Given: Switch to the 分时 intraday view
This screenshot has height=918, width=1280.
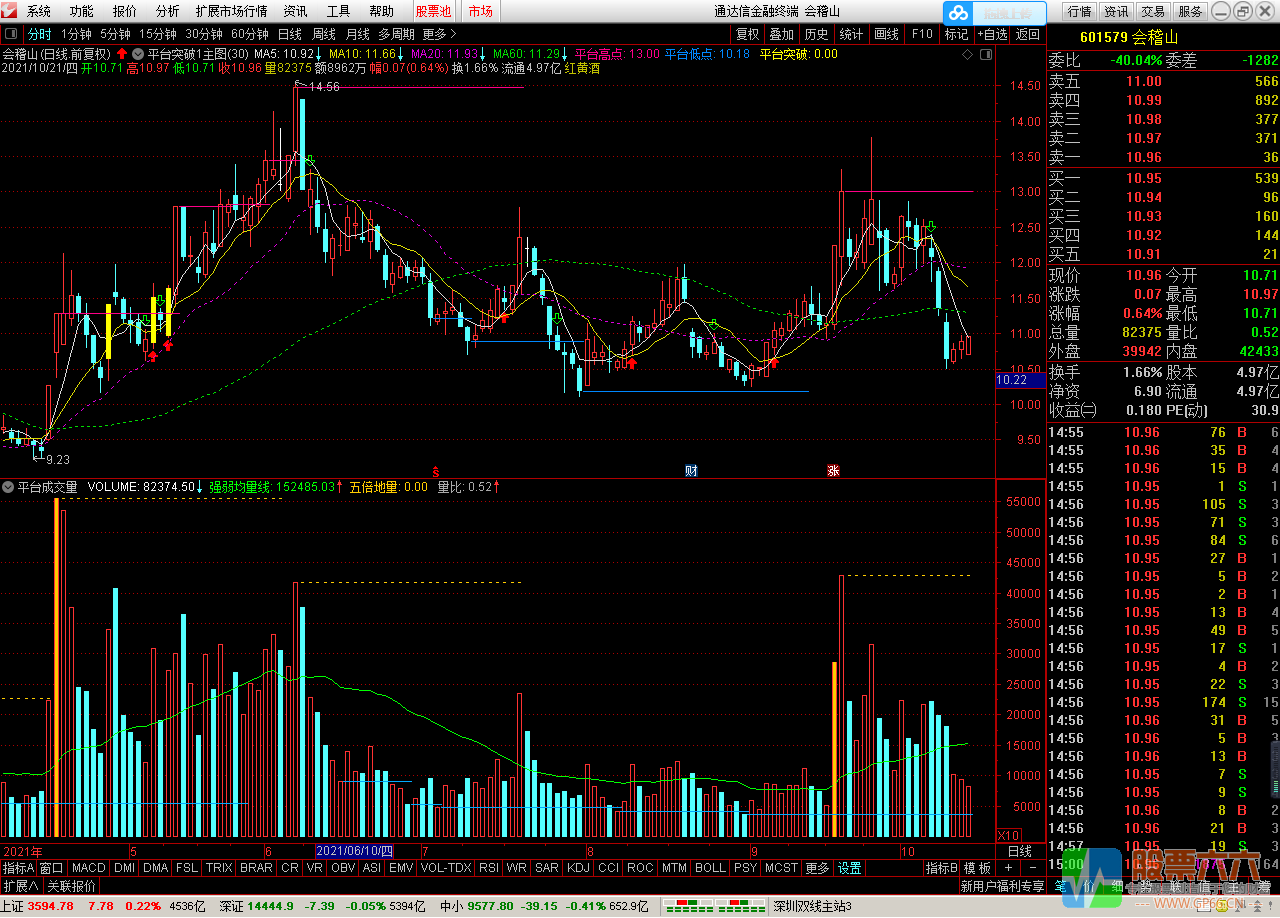Looking at the screenshot, I should pyautogui.click(x=39, y=34).
